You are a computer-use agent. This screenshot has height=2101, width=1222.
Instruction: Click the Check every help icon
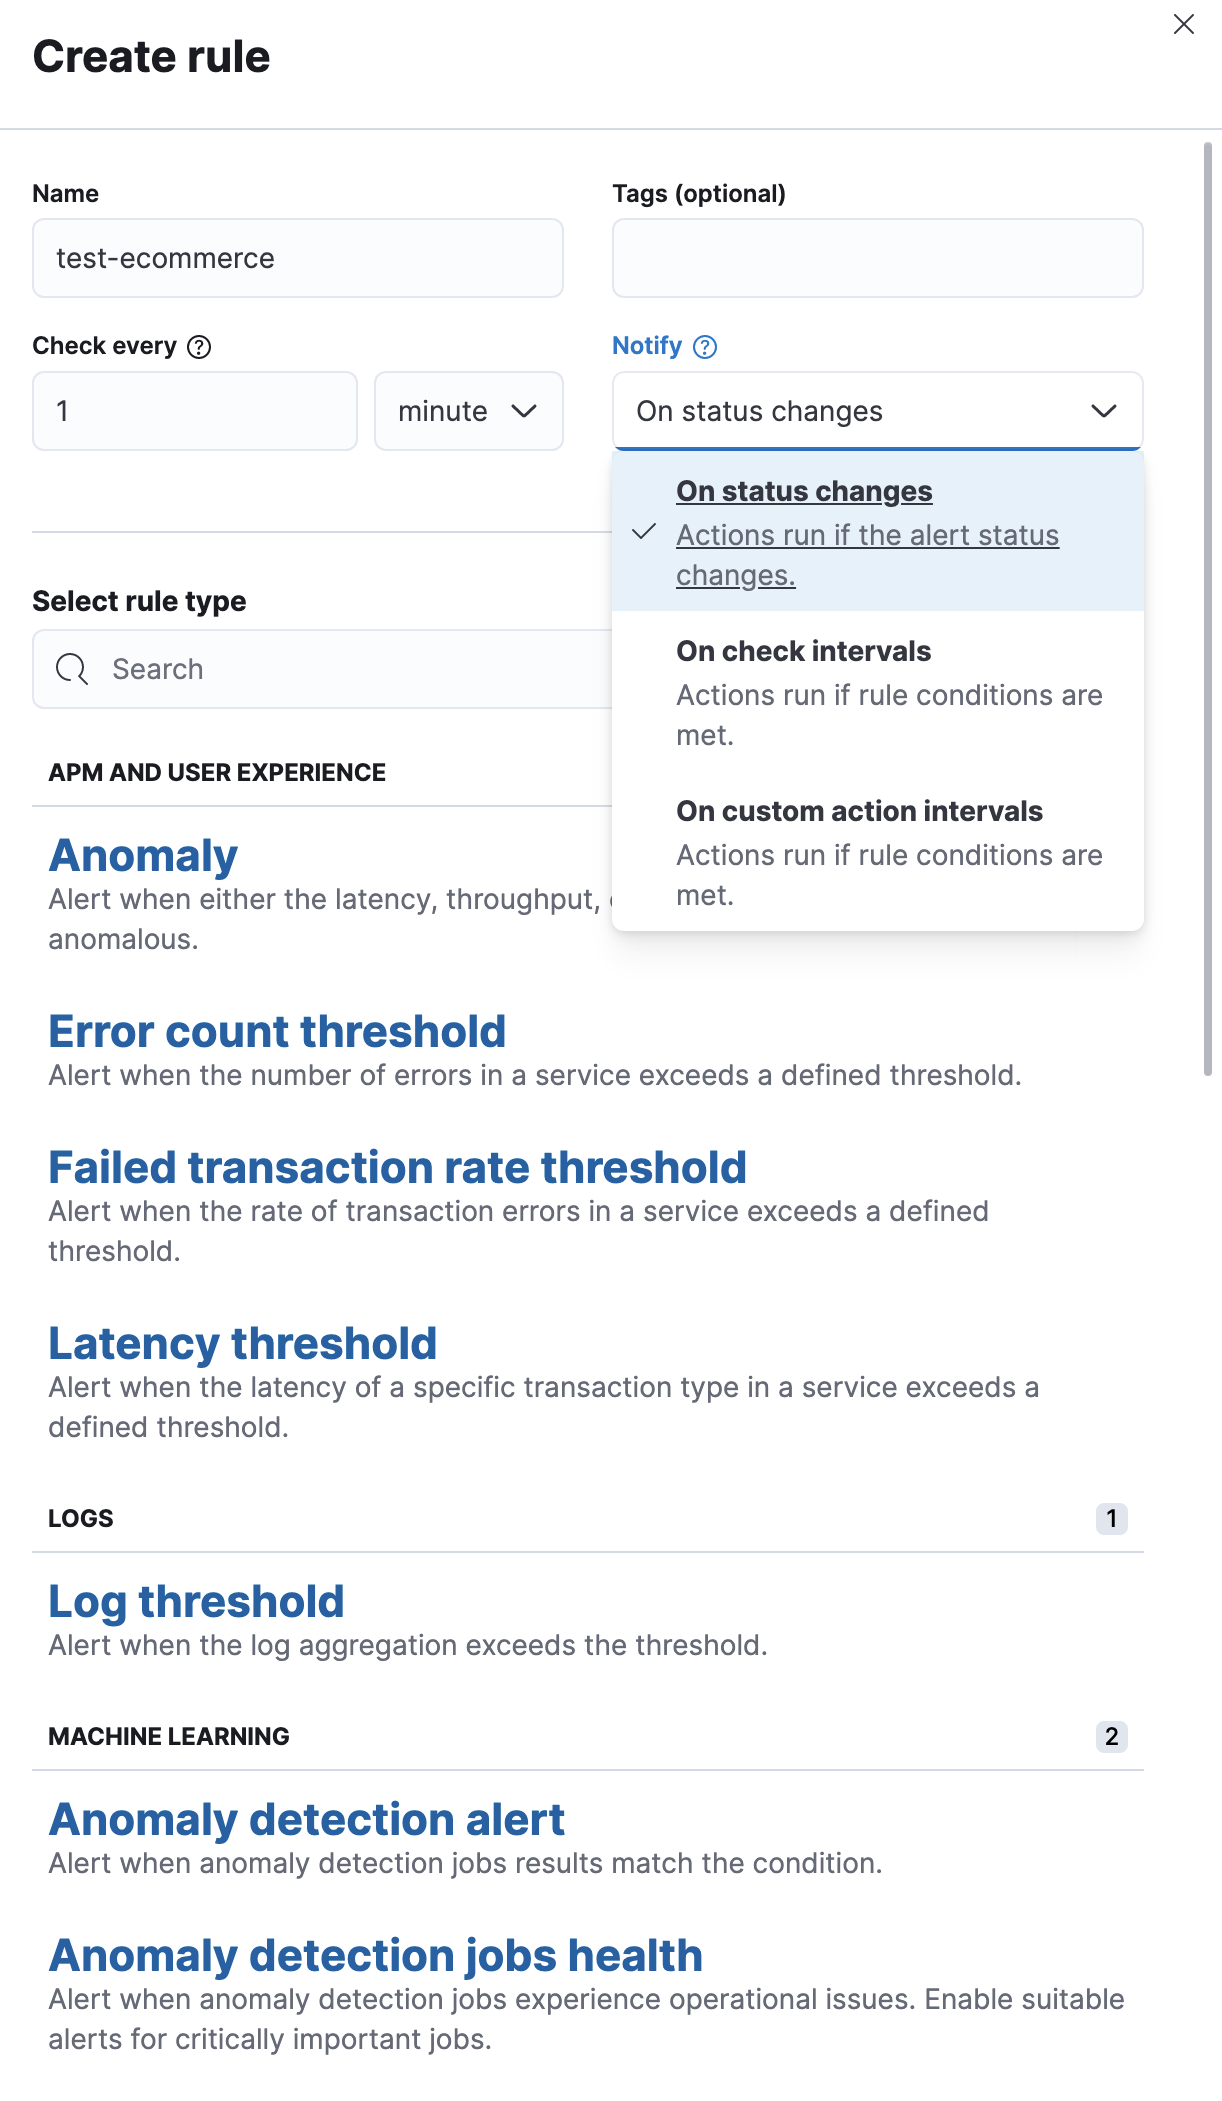(197, 347)
